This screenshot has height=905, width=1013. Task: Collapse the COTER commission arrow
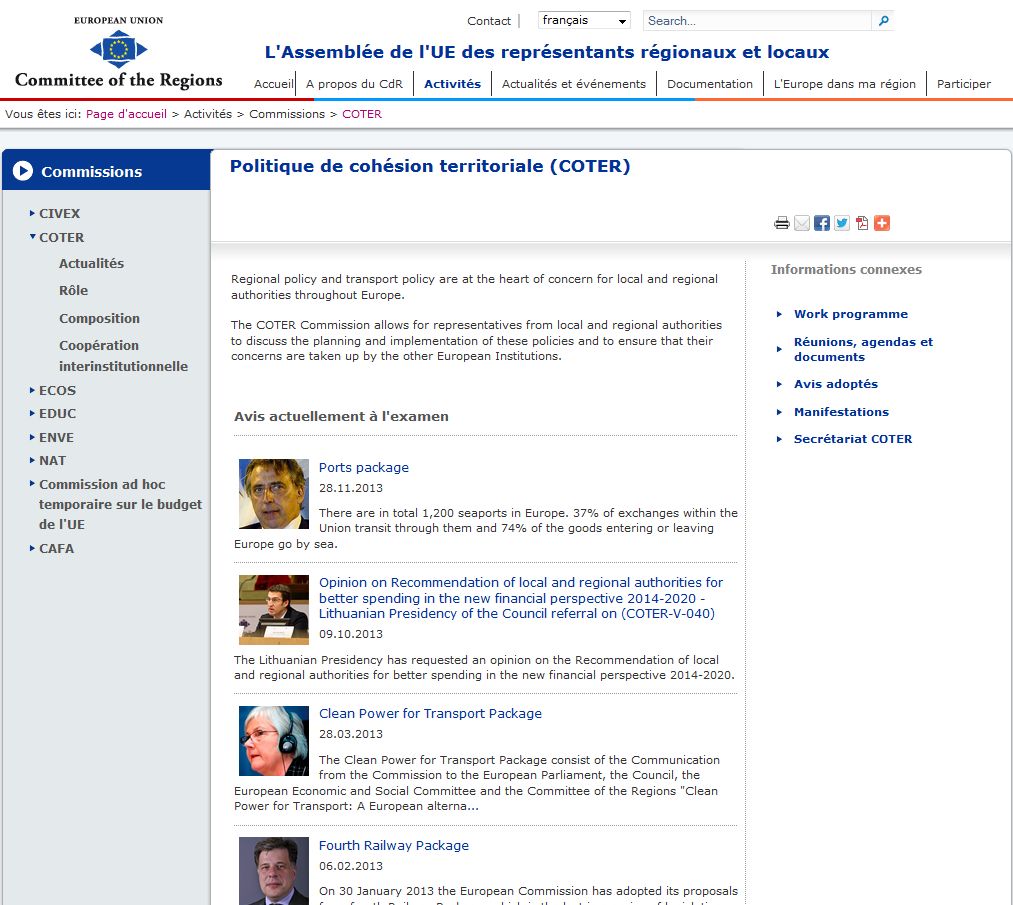(32, 236)
